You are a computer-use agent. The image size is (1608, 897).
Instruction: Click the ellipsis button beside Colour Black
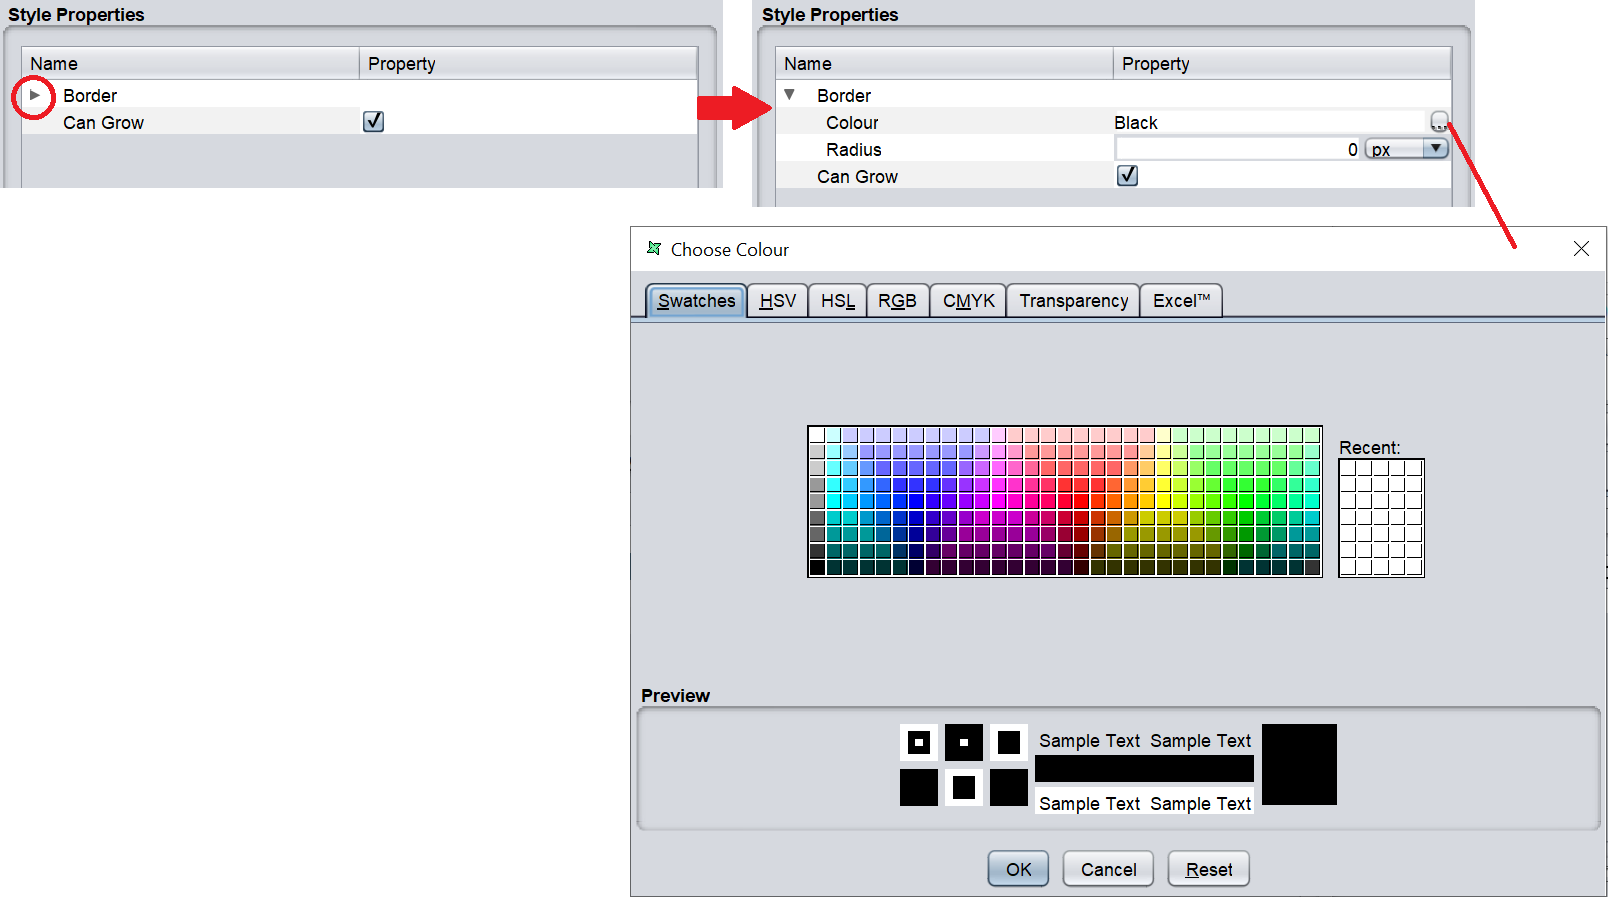[x=1438, y=122]
